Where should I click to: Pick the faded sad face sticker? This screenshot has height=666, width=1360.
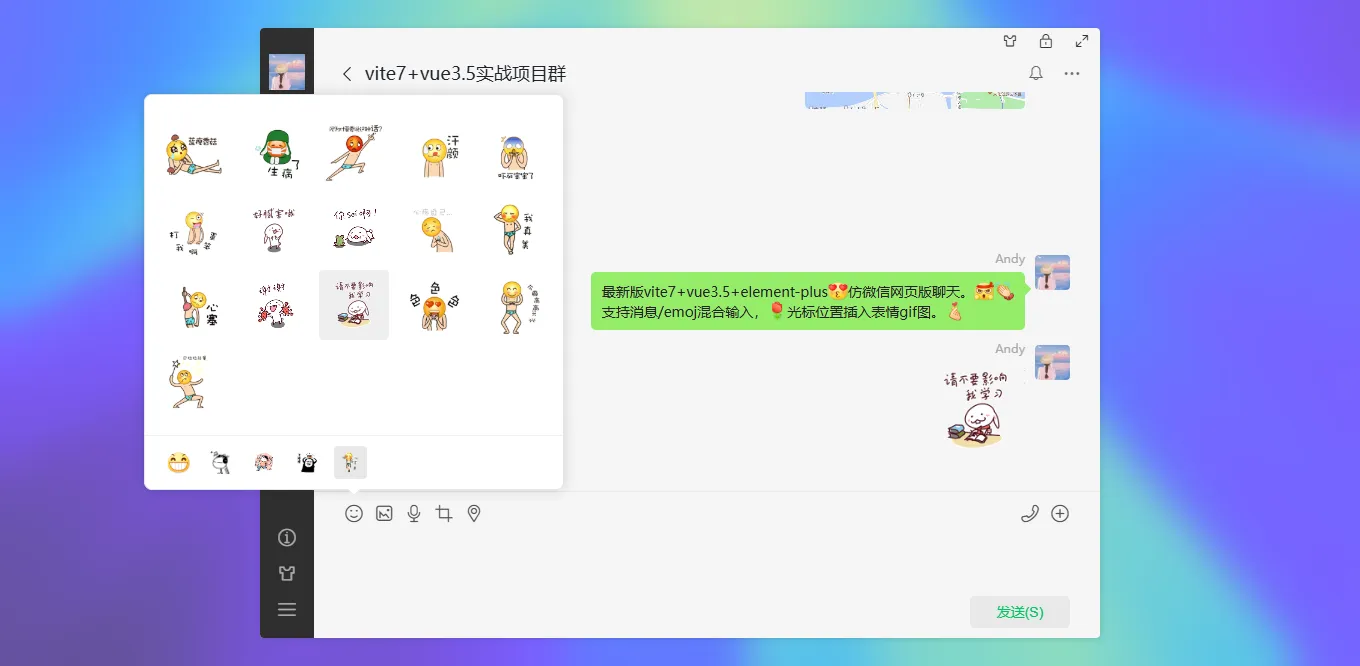[x=435, y=229]
